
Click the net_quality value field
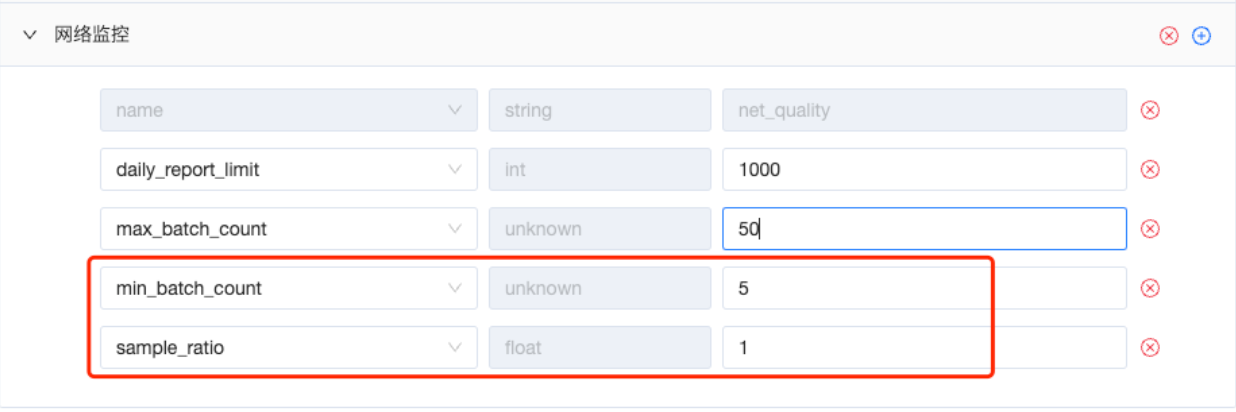point(924,110)
